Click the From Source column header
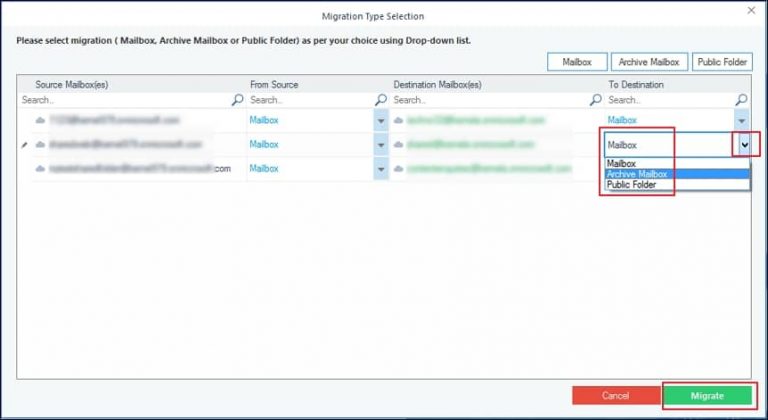 [274, 85]
